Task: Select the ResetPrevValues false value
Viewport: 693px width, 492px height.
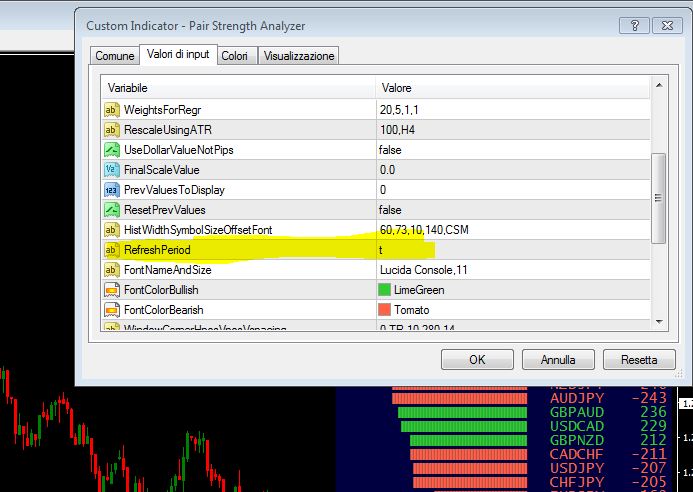Action: point(513,210)
